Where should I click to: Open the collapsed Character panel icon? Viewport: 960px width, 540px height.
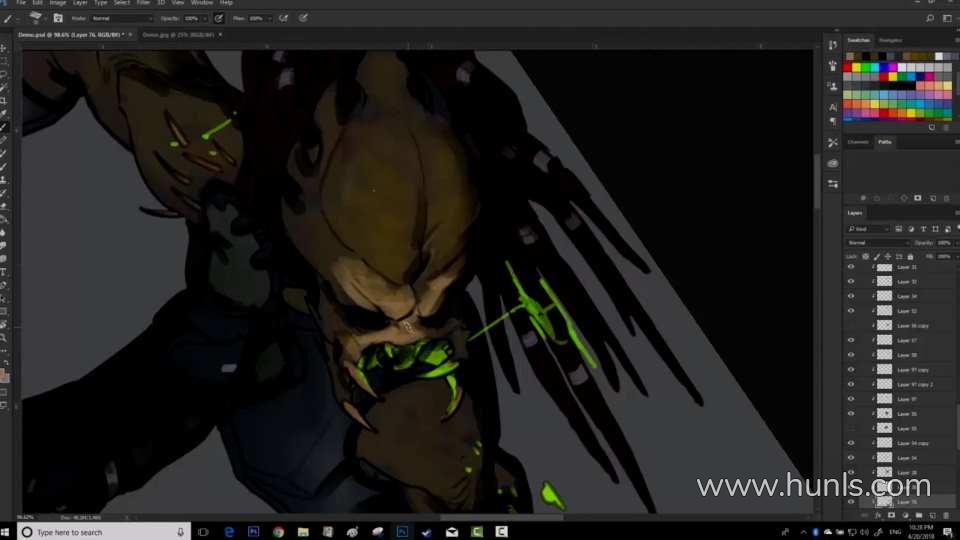[x=833, y=107]
